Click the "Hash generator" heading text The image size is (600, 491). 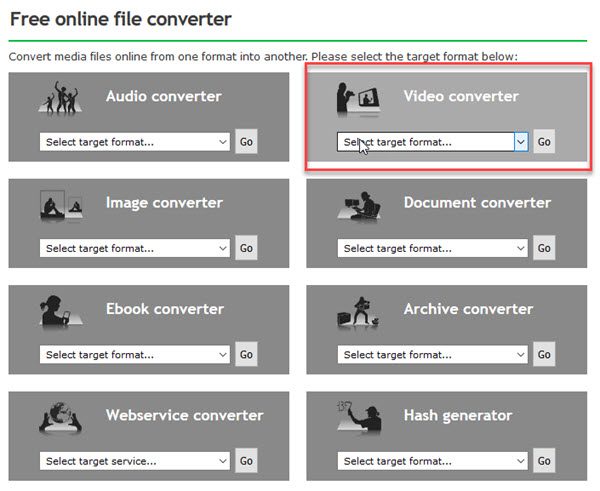pyautogui.click(x=458, y=416)
